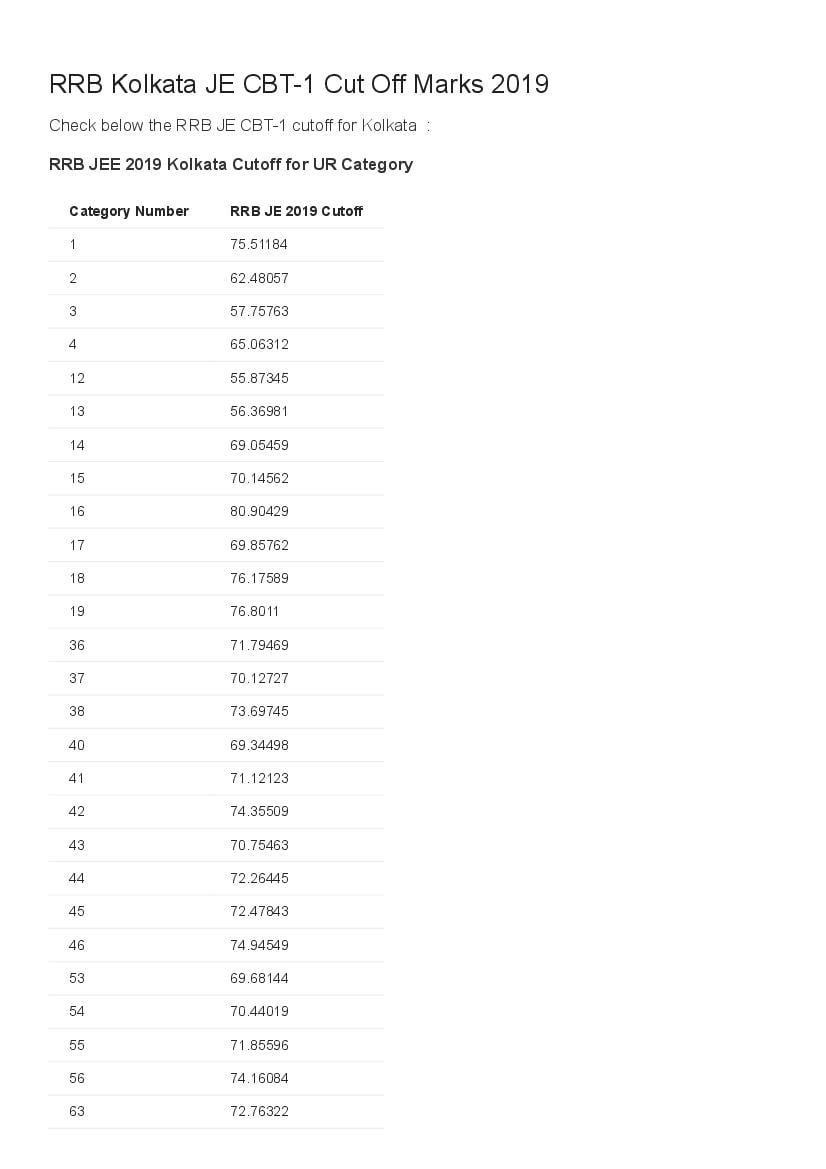This screenshot has width=826, height=1169.
Task: Select the cutoff value 73.69745
Action: point(259,711)
